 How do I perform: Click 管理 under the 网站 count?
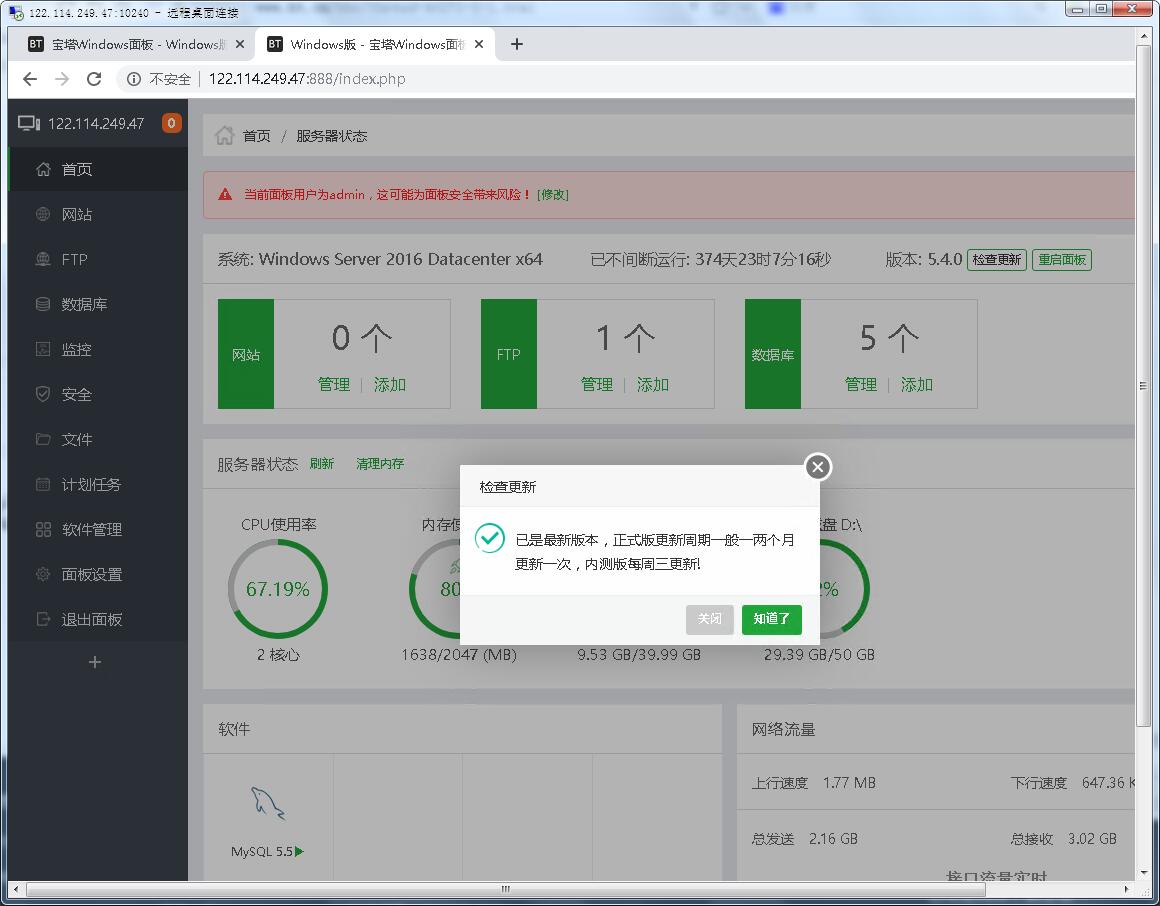click(334, 385)
